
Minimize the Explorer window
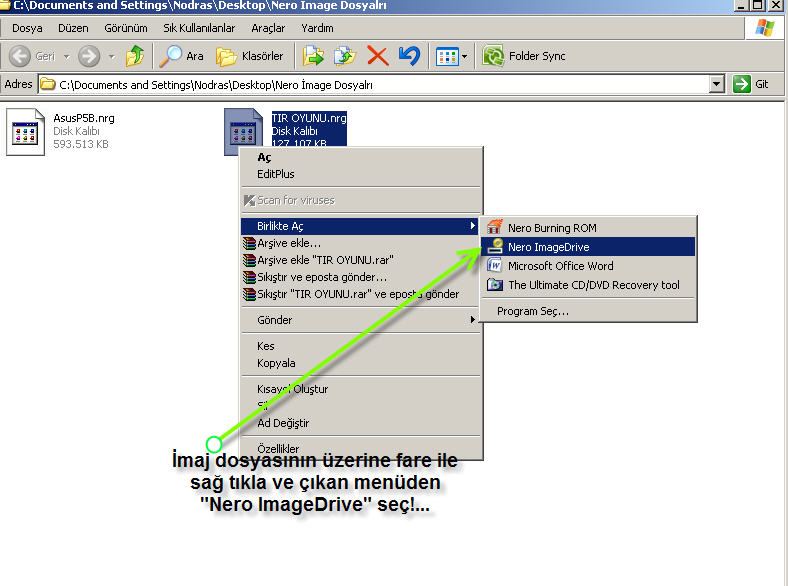[x=741, y=5]
